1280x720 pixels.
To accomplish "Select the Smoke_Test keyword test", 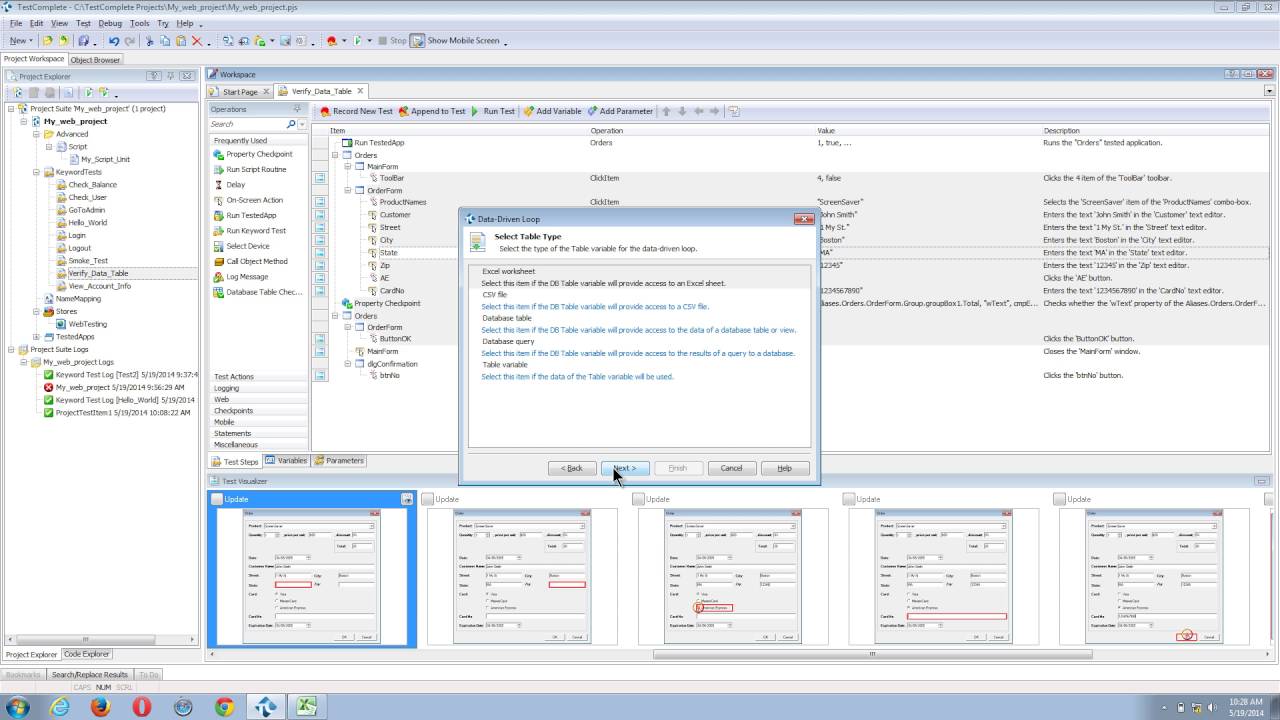I will [x=88, y=260].
